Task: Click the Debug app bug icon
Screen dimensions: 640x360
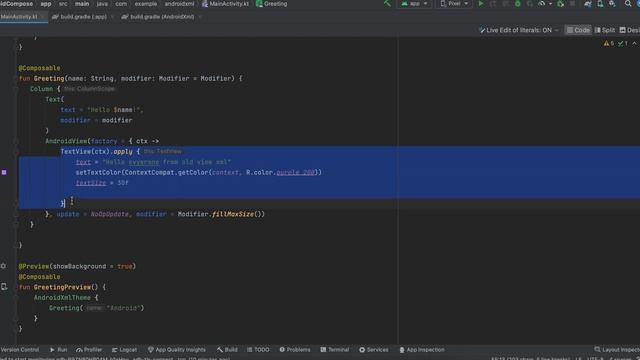Action: [518, 4]
